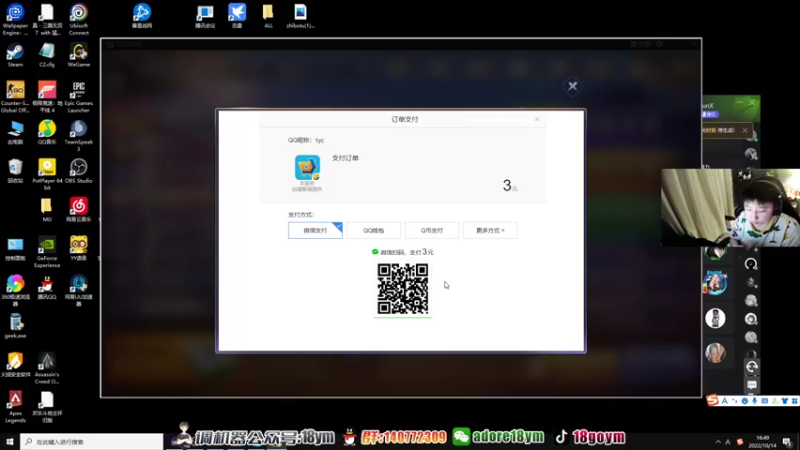Open 腾讯会议 desktop icon
The image size is (800, 450).
(205, 15)
